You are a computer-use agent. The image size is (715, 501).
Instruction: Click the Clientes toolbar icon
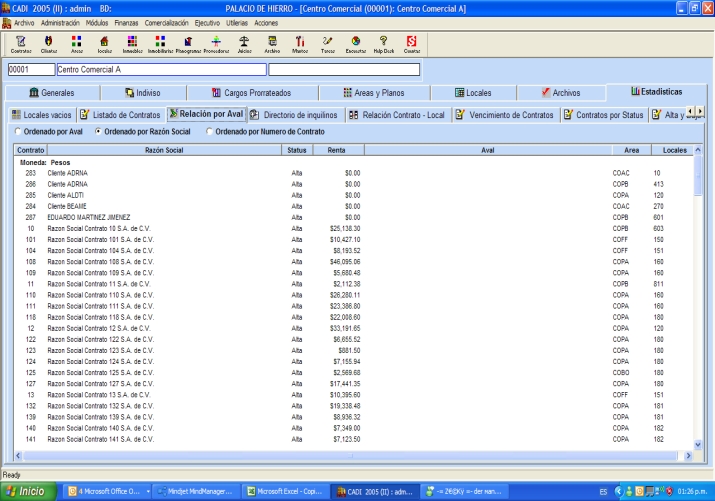pos(48,42)
